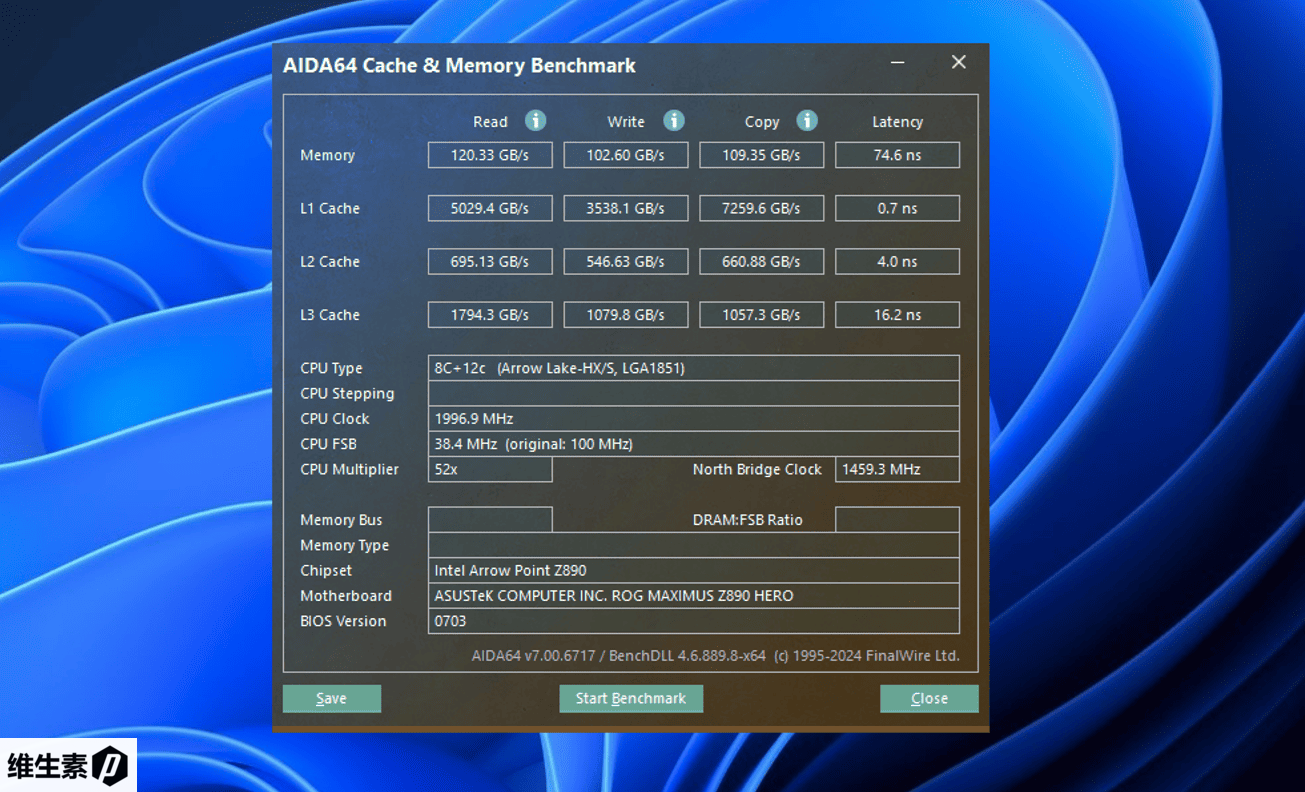Click the info icon beside Copy

point(807,121)
